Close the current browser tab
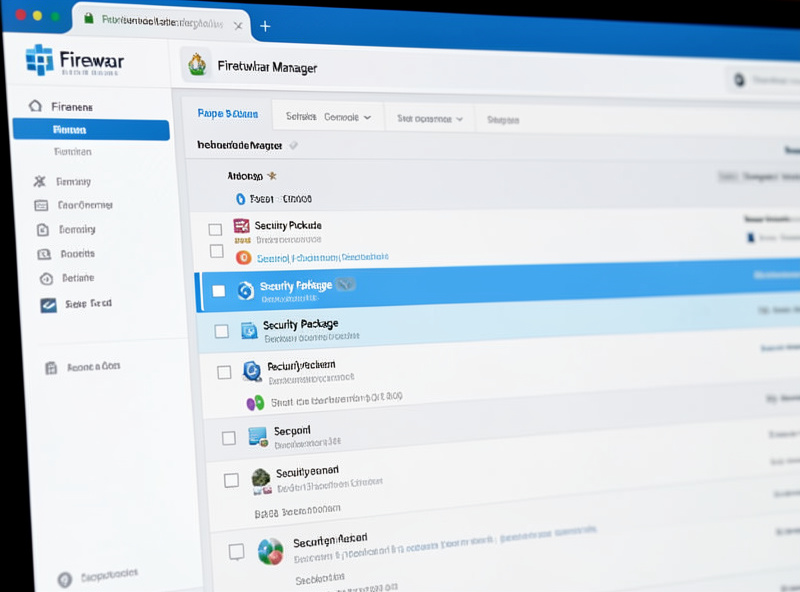 point(238,26)
